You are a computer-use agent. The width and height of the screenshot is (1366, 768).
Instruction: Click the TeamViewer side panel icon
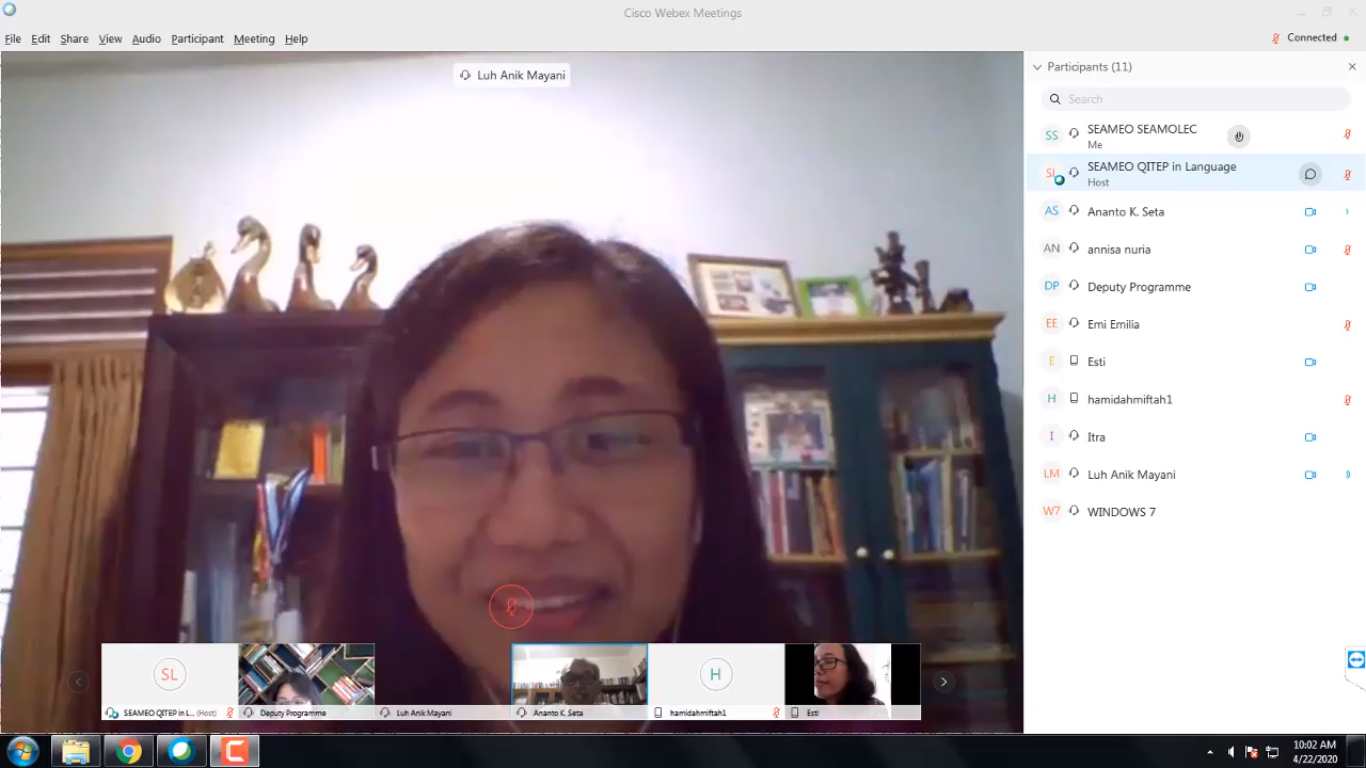pyautogui.click(x=1356, y=660)
